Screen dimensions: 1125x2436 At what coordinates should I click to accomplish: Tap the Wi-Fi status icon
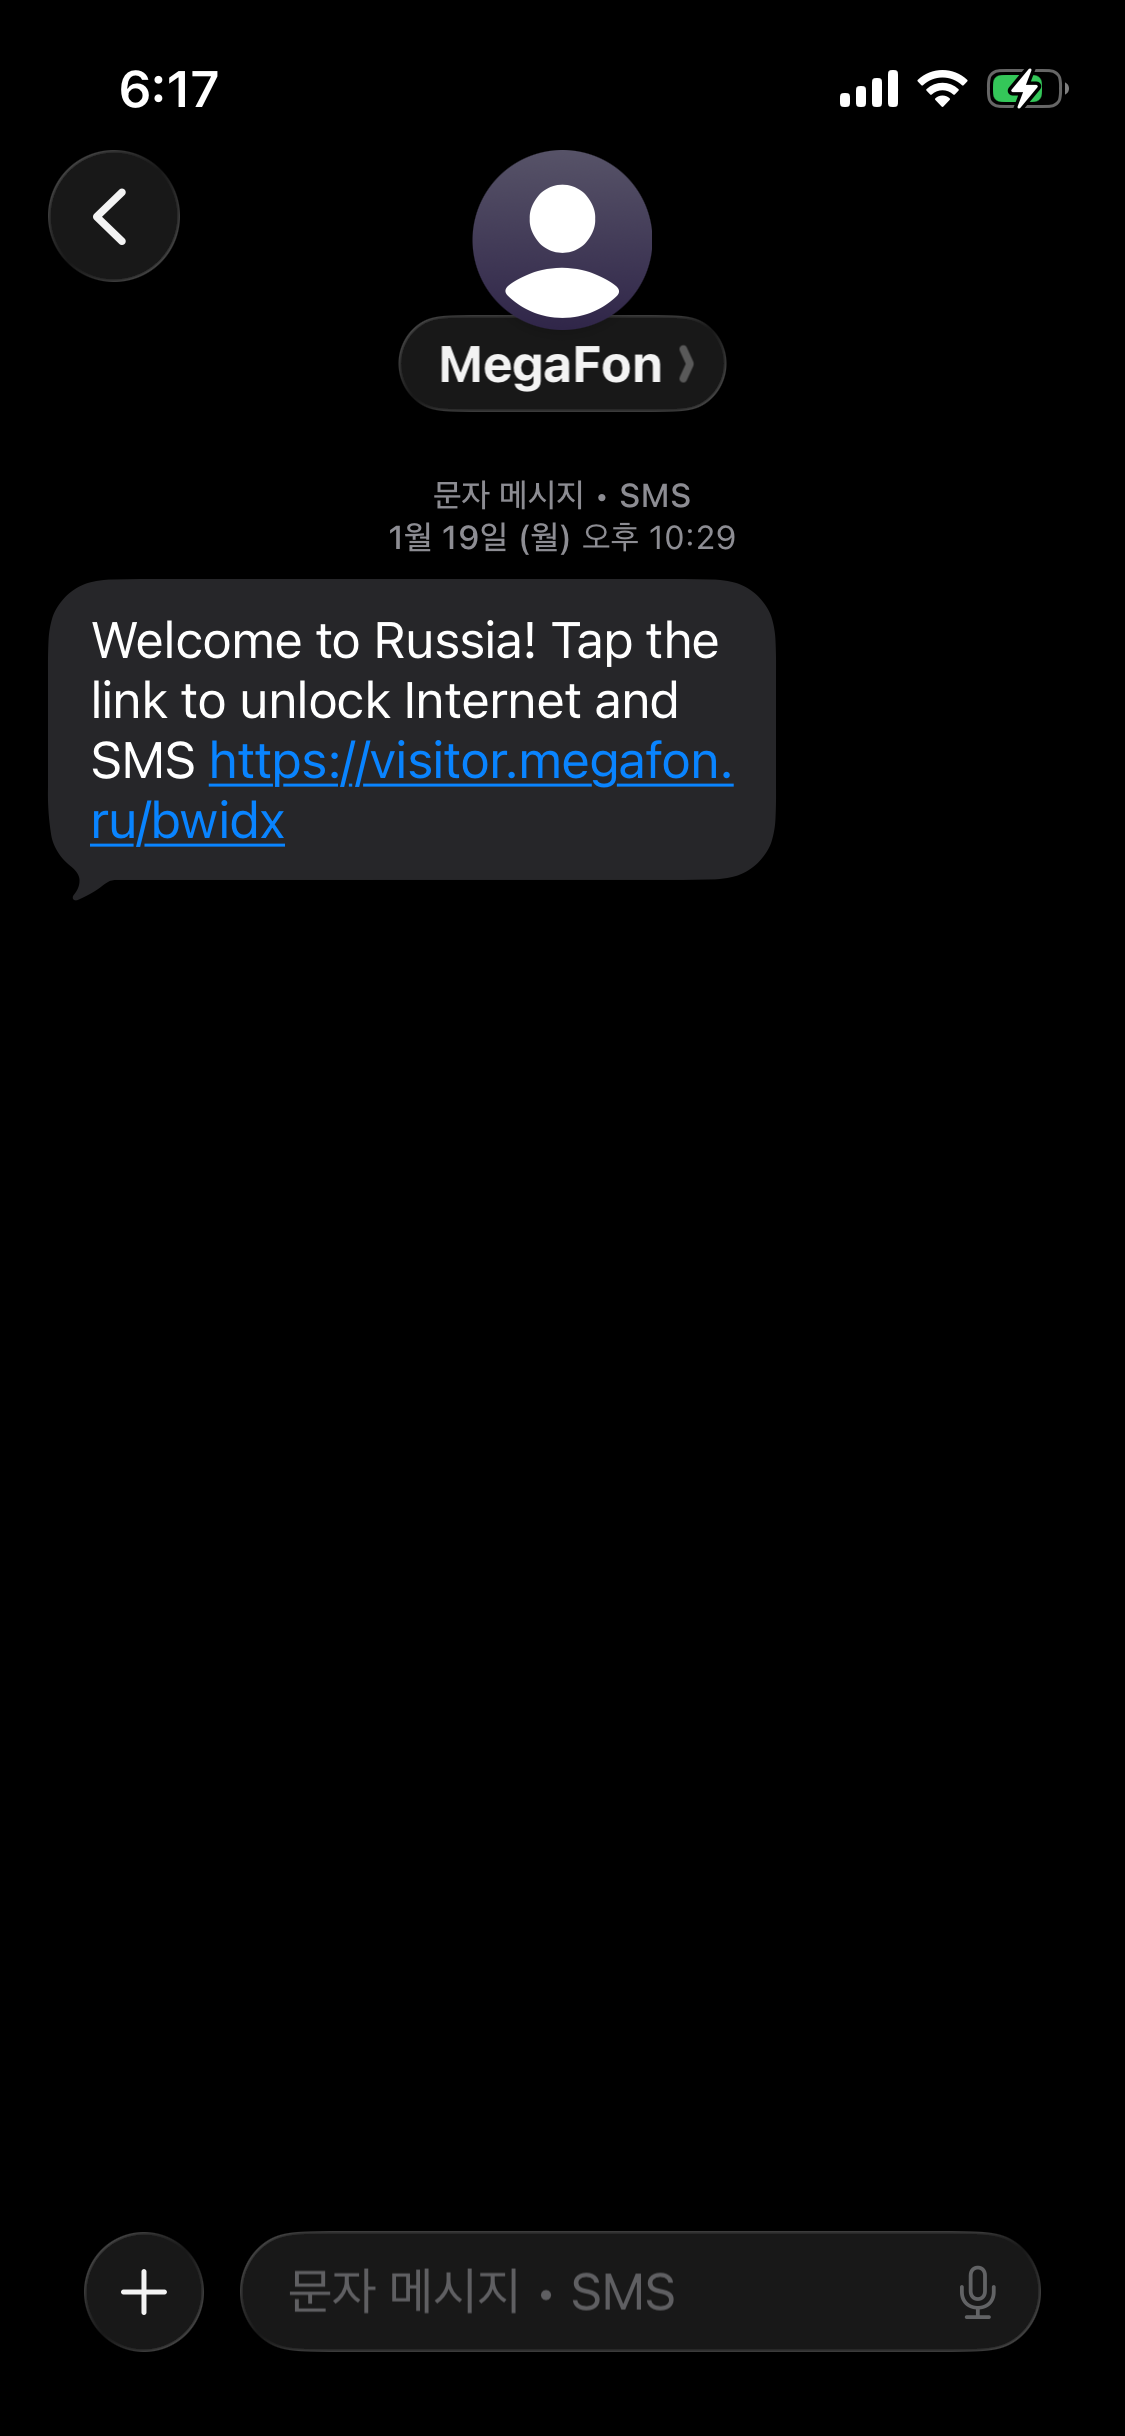942,89
